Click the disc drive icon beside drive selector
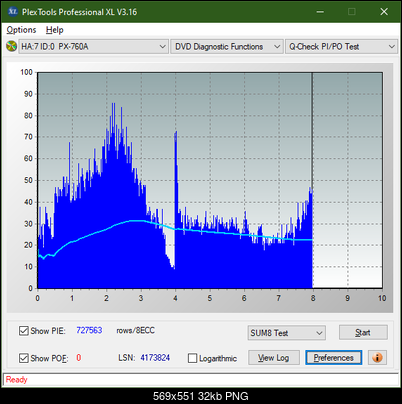Image resolution: width=402 pixels, height=404 pixels. (11, 46)
